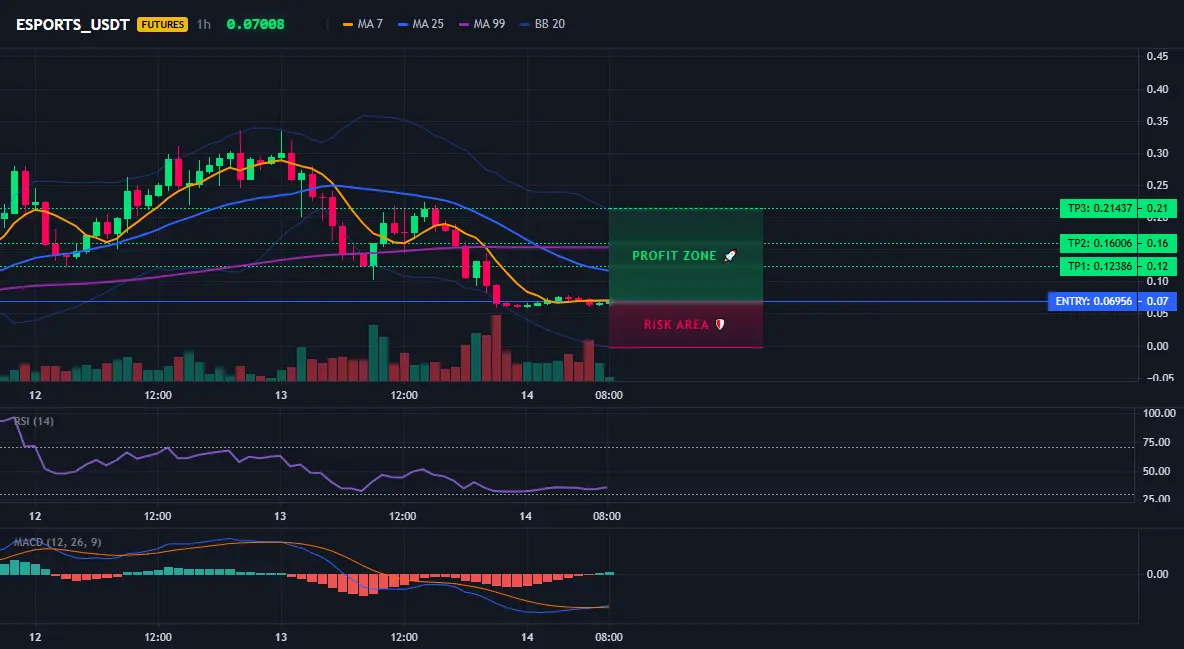Click the green 0.07008 current price
The image size is (1184, 649).
255,24
